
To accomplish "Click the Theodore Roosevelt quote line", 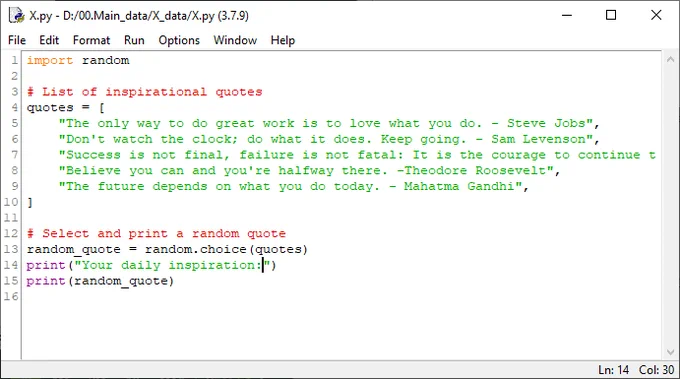I will [310, 170].
